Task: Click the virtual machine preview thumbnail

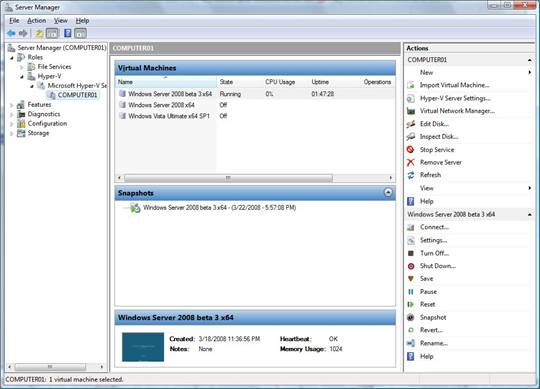Action: pos(143,347)
